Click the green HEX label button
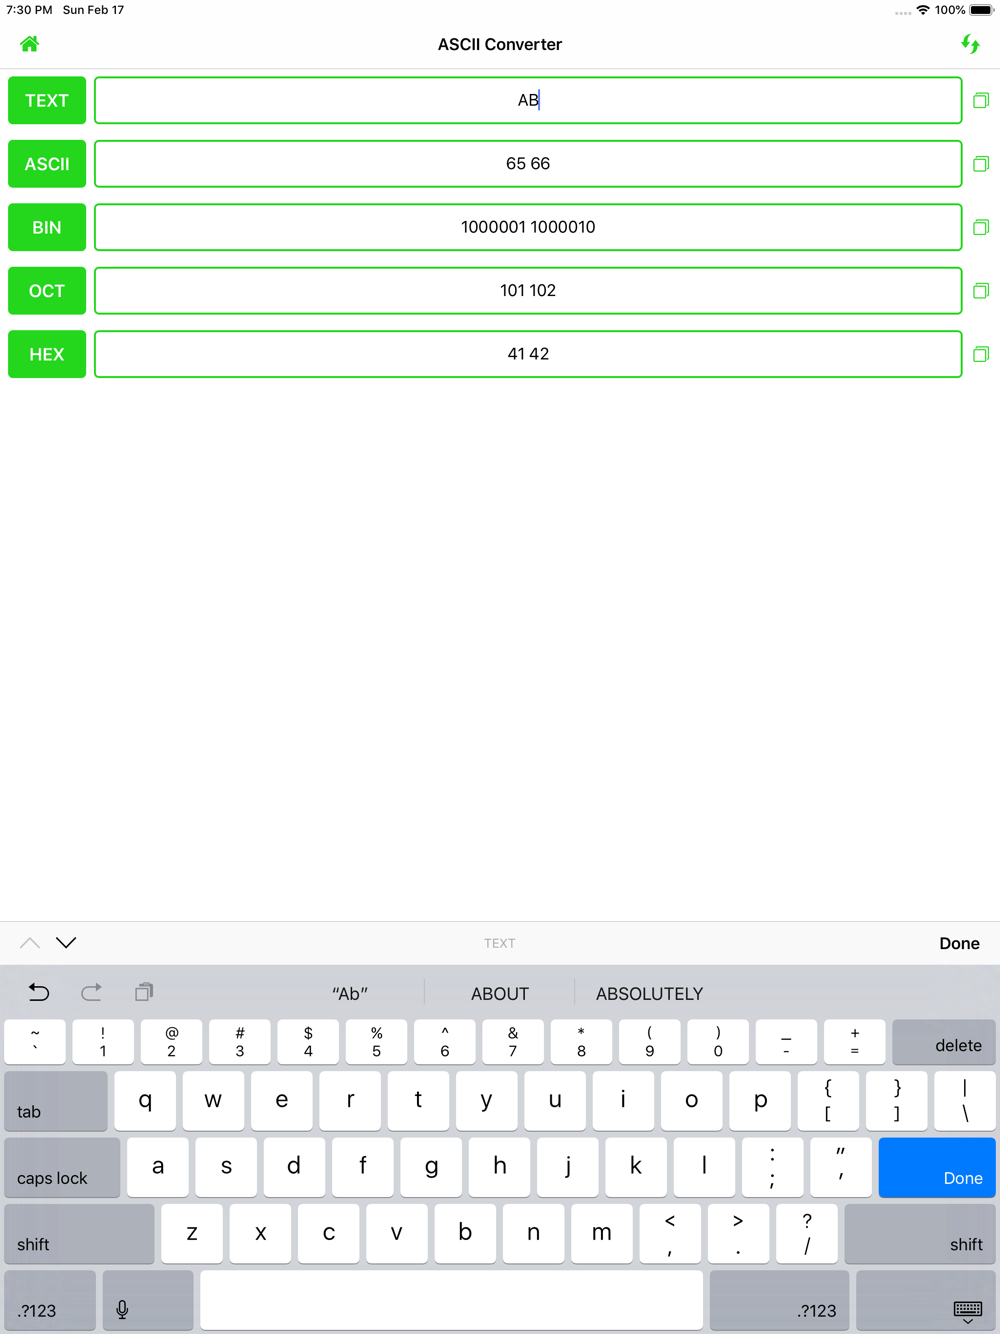Screen dimensions: 1000x1334 [x=47, y=354]
